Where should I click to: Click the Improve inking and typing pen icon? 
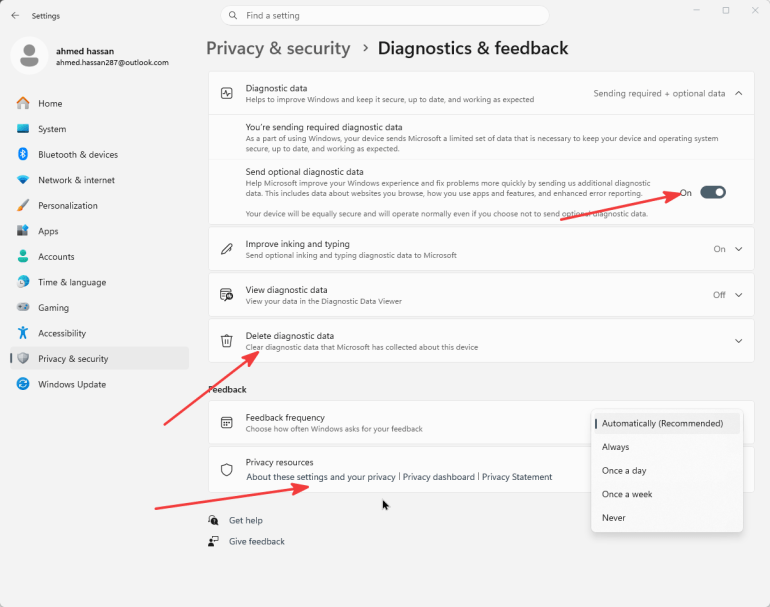[226, 249]
